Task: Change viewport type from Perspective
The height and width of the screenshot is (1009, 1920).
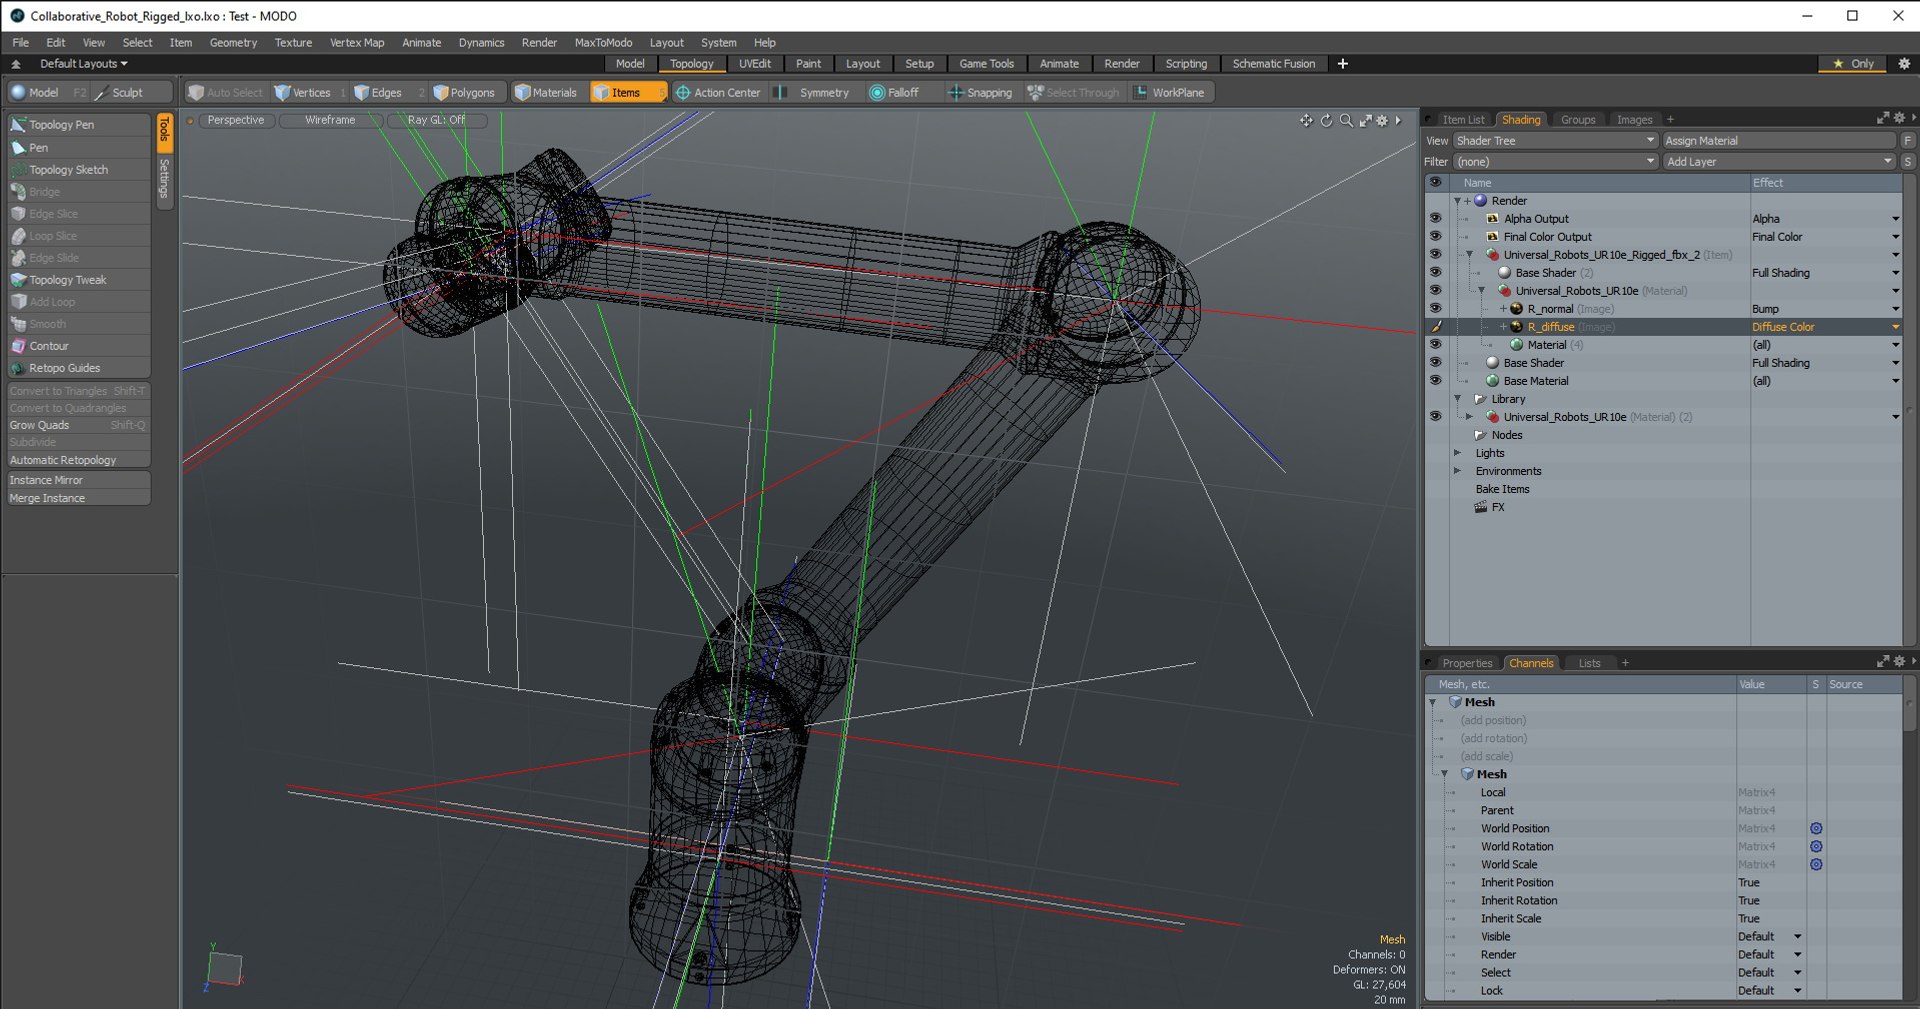Action: click(x=236, y=120)
